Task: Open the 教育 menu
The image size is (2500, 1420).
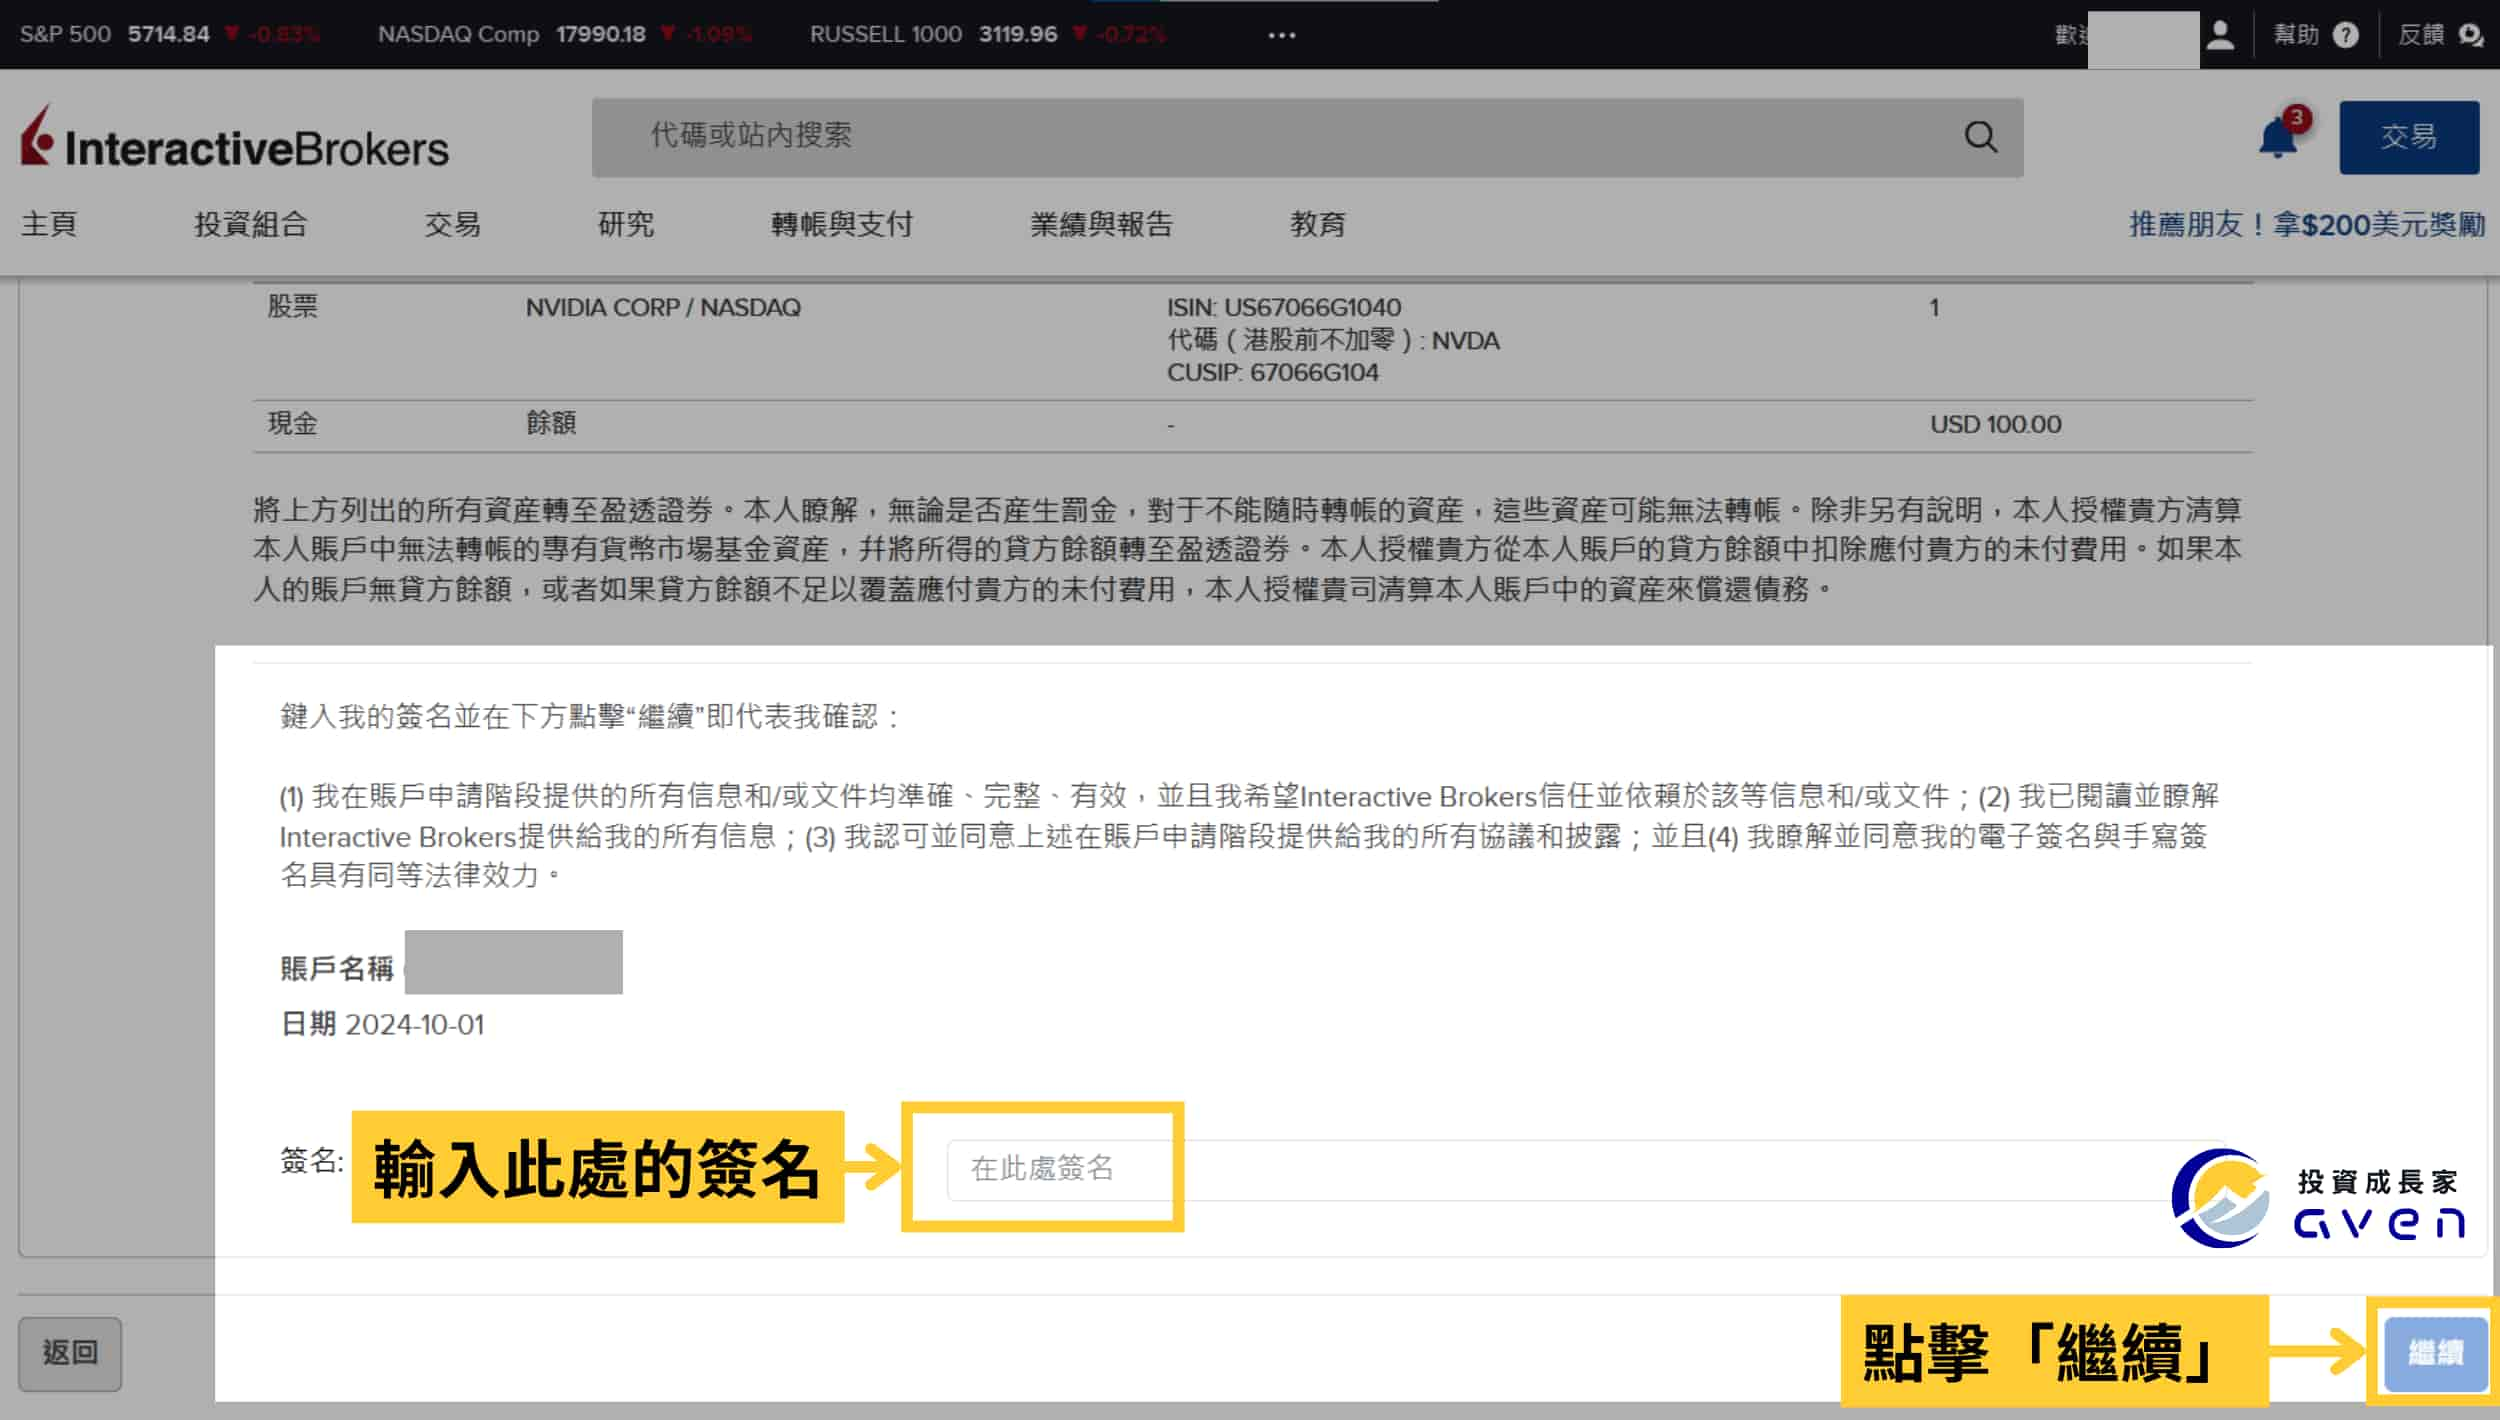Action: 1317,224
